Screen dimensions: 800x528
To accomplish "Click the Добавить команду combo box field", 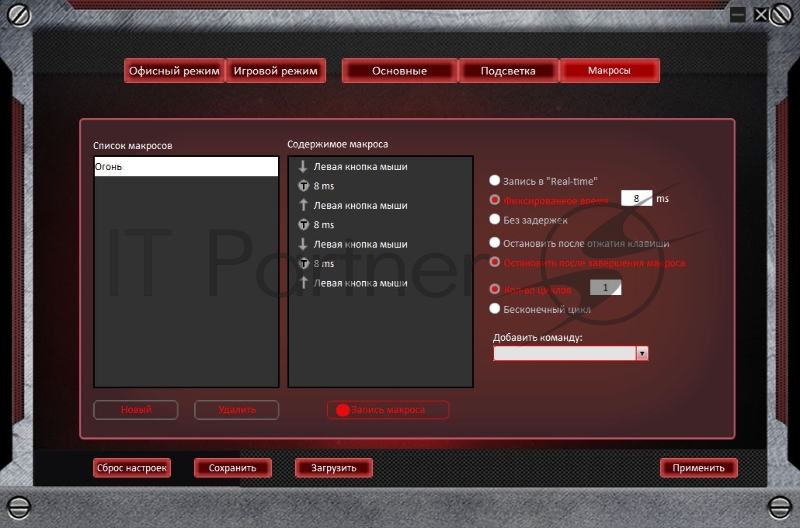I will [x=564, y=353].
